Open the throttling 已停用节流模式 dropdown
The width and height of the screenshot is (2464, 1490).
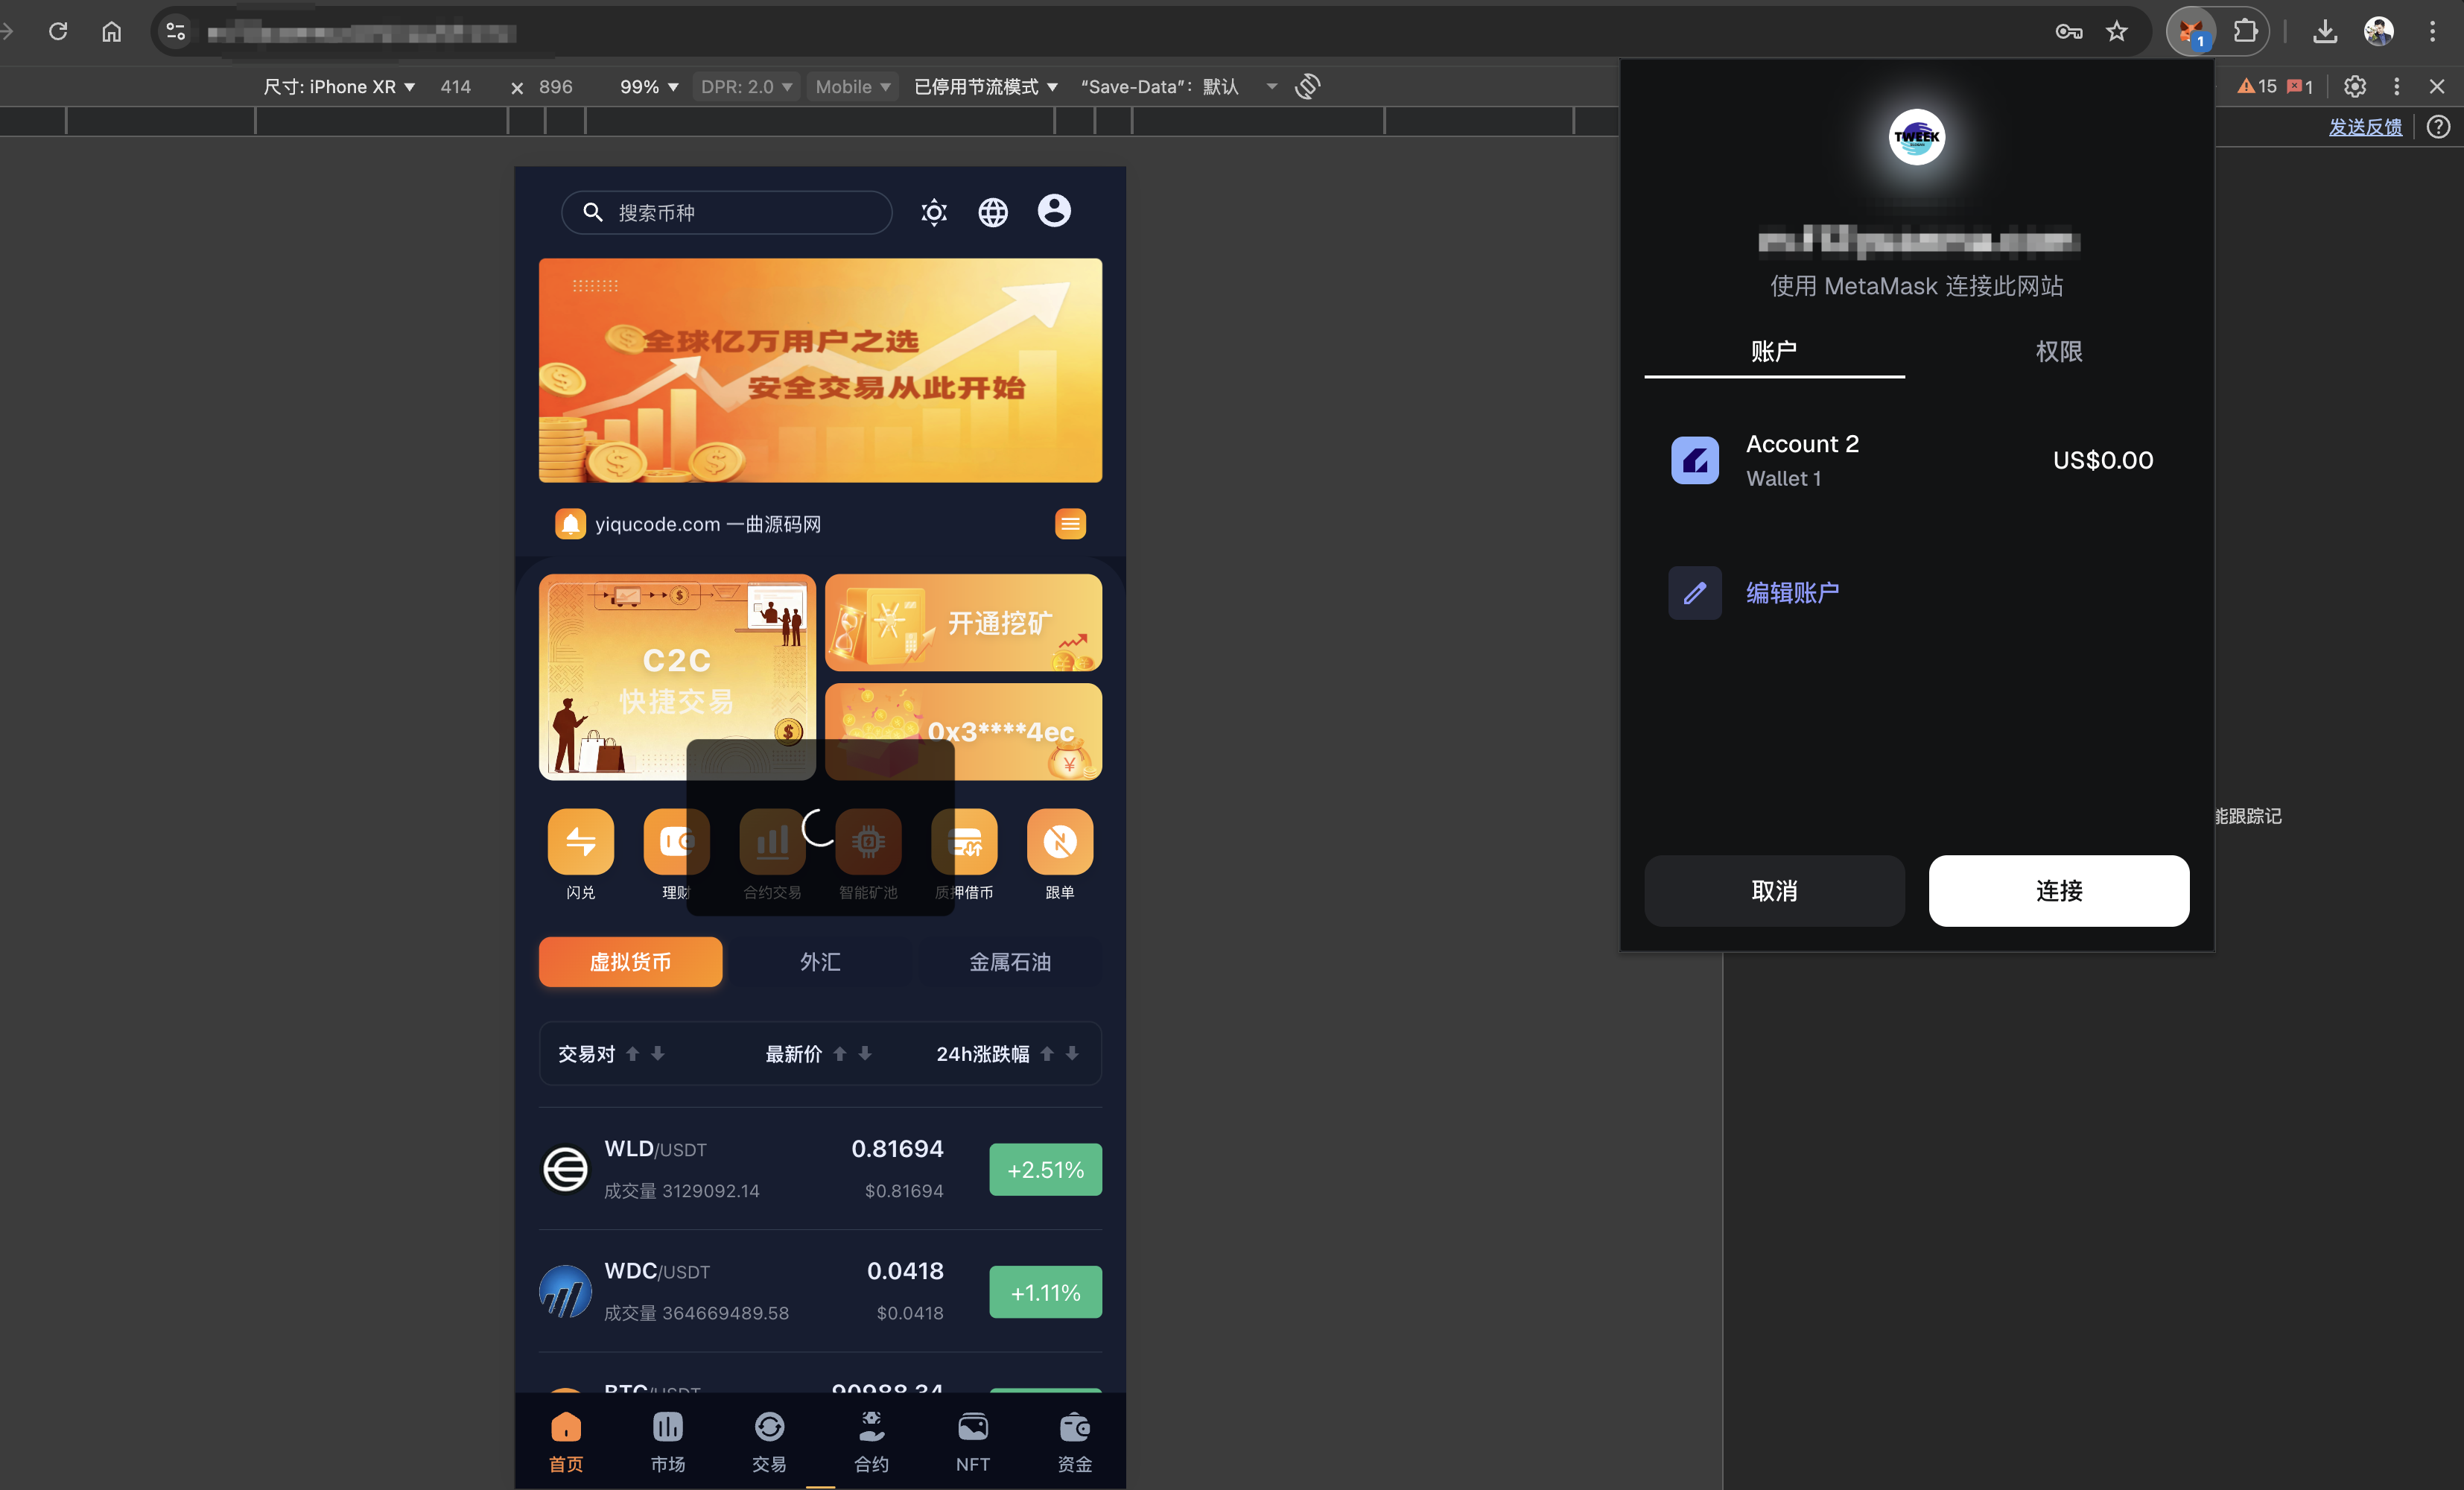985,87
